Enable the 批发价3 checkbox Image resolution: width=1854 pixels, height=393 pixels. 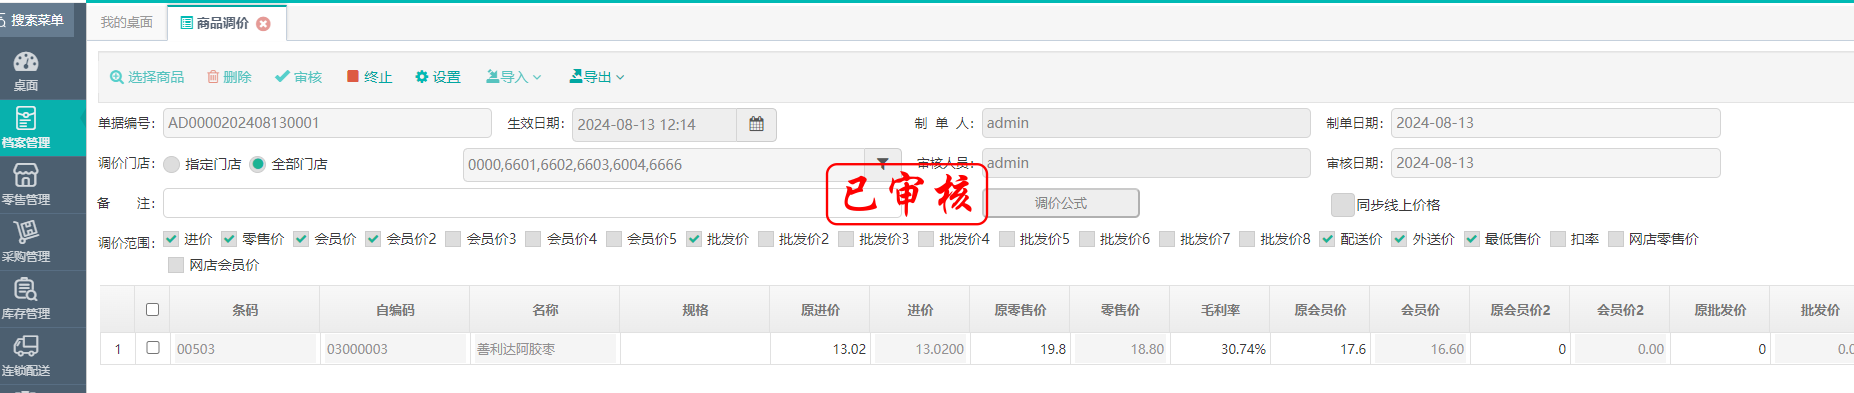[846, 239]
